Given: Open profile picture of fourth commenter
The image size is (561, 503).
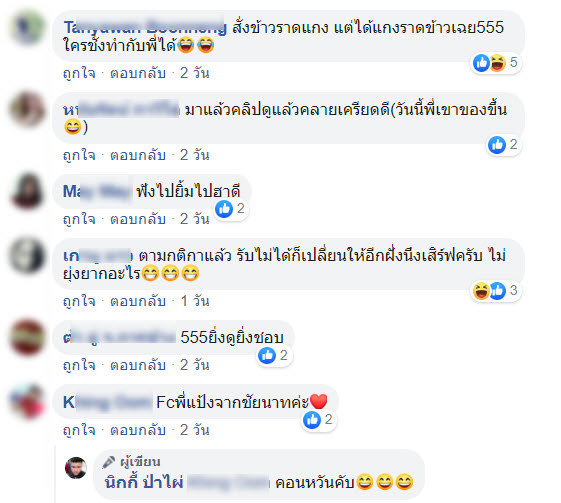Looking at the screenshot, I should [x=28, y=255].
